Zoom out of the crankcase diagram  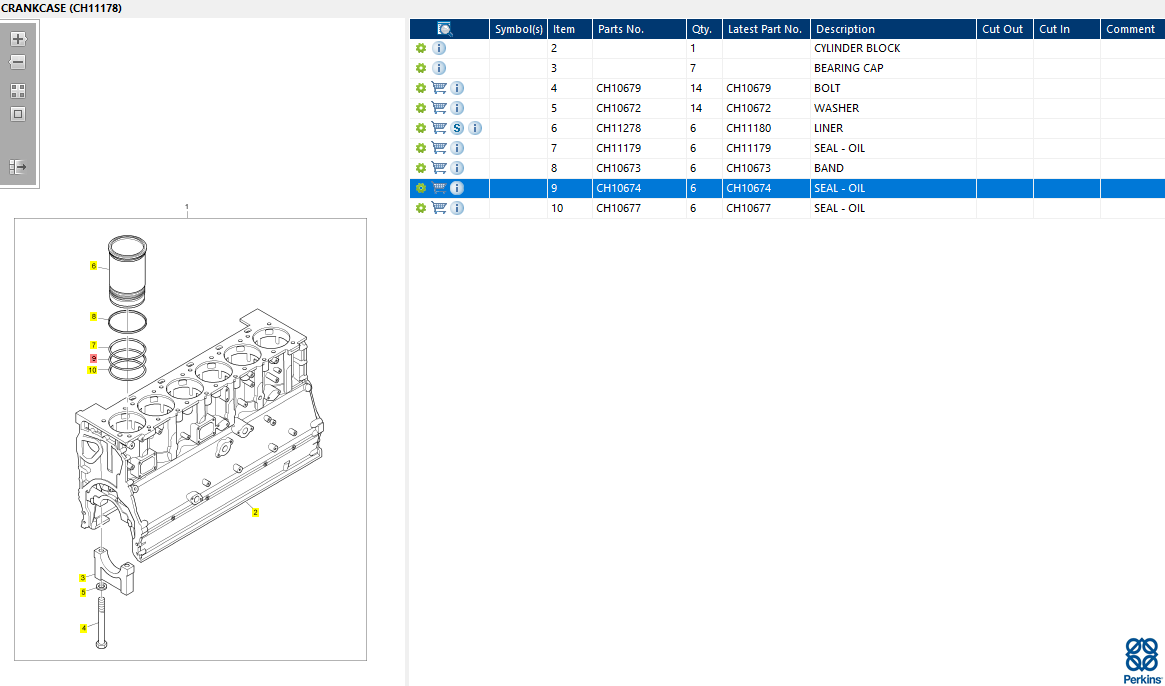(18, 62)
